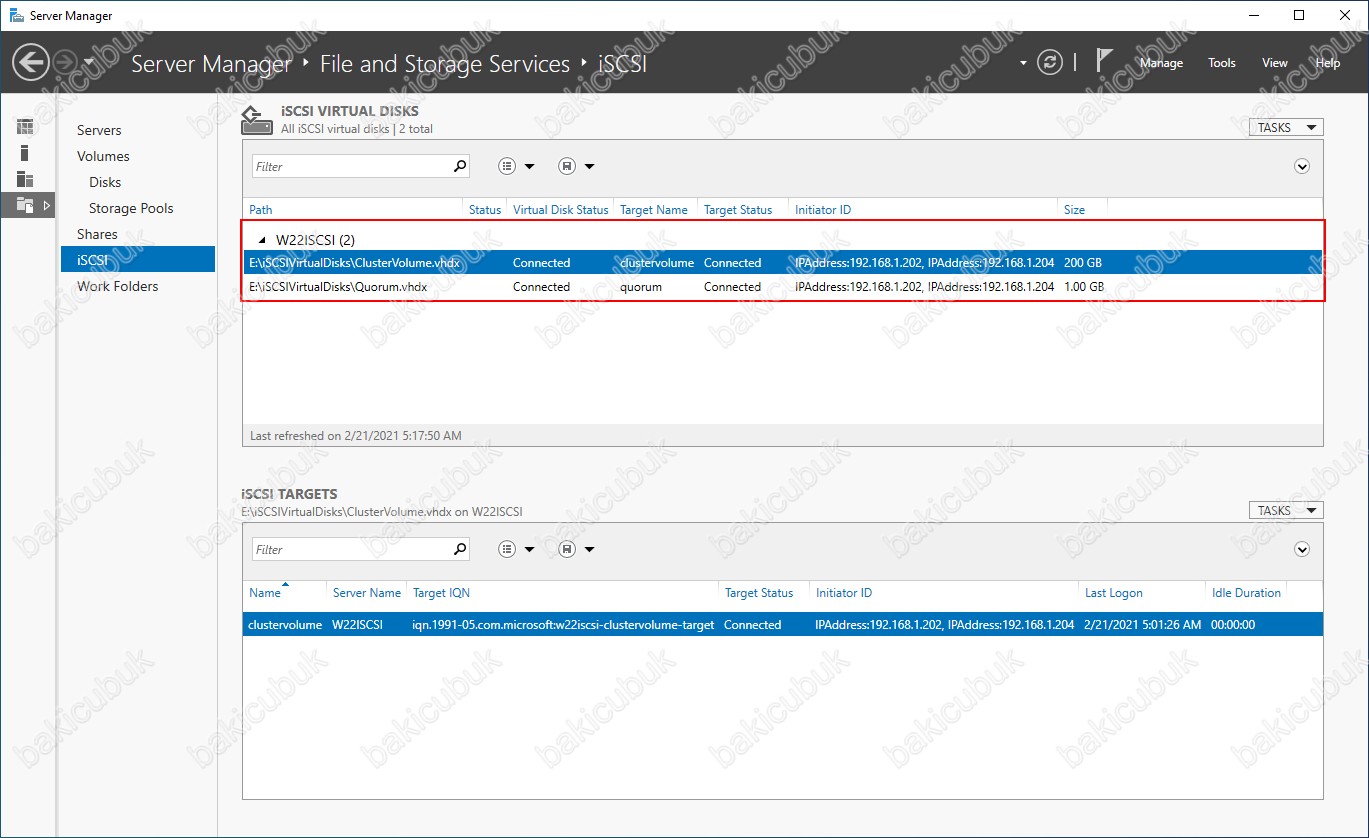The height and width of the screenshot is (838, 1369).
Task: Open the Help menu
Action: pos(1328,63)
